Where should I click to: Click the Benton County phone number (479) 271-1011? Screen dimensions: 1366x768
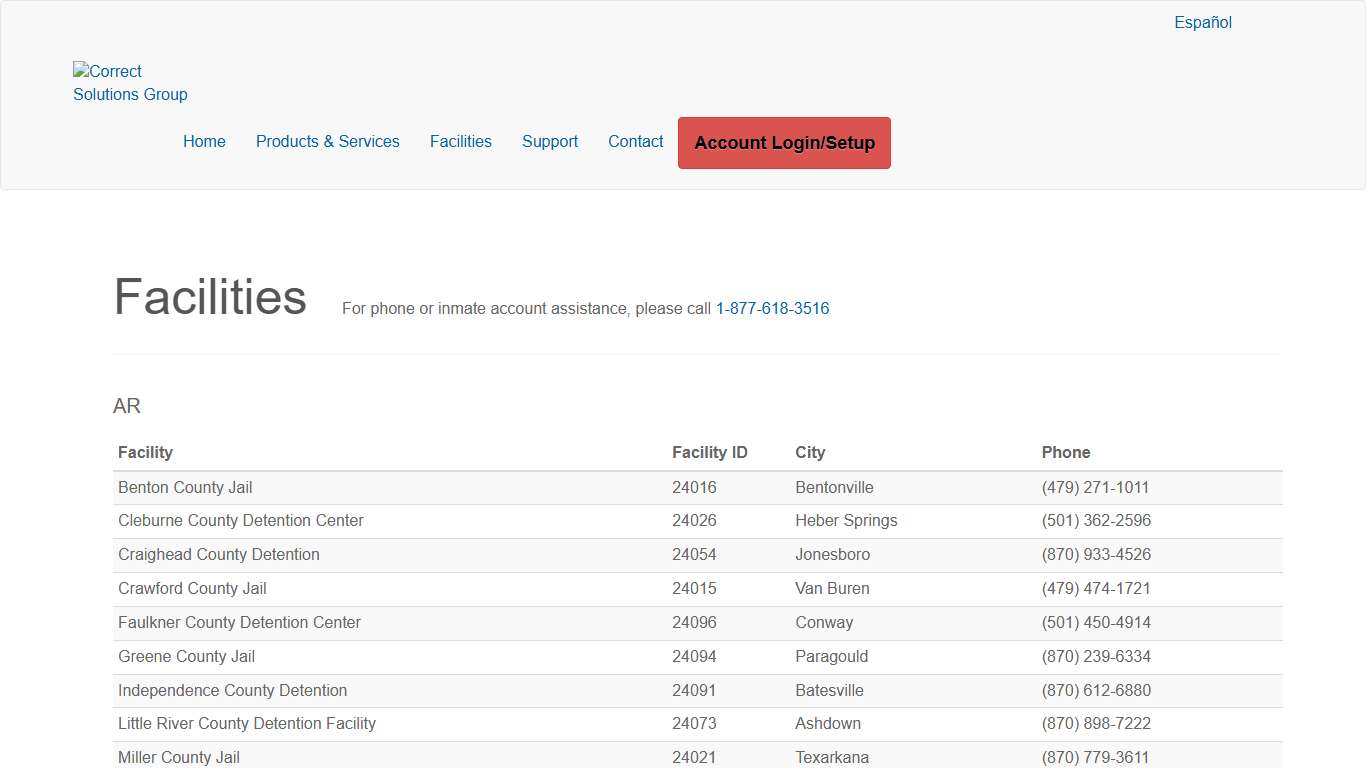[x=1095, y=487]
